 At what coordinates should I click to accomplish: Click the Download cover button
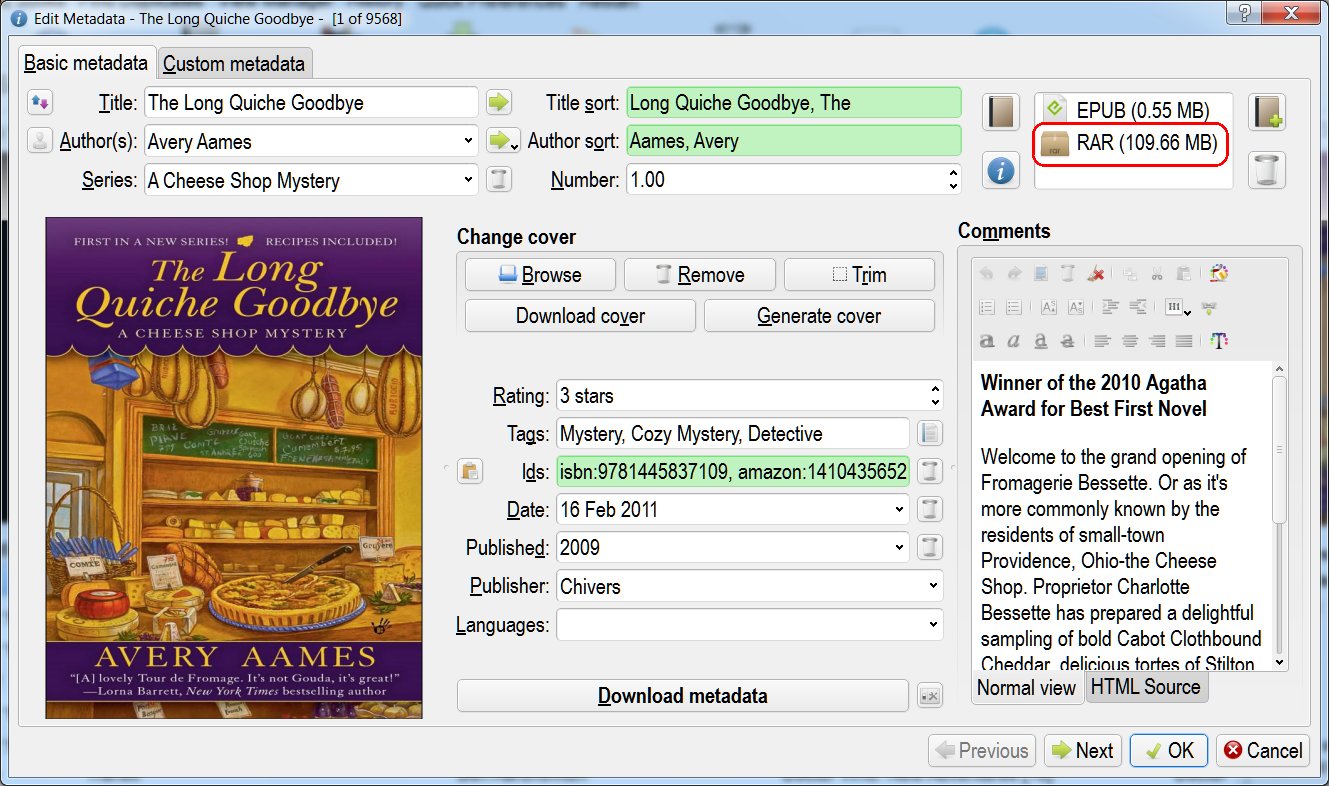[x=580, y=315]
